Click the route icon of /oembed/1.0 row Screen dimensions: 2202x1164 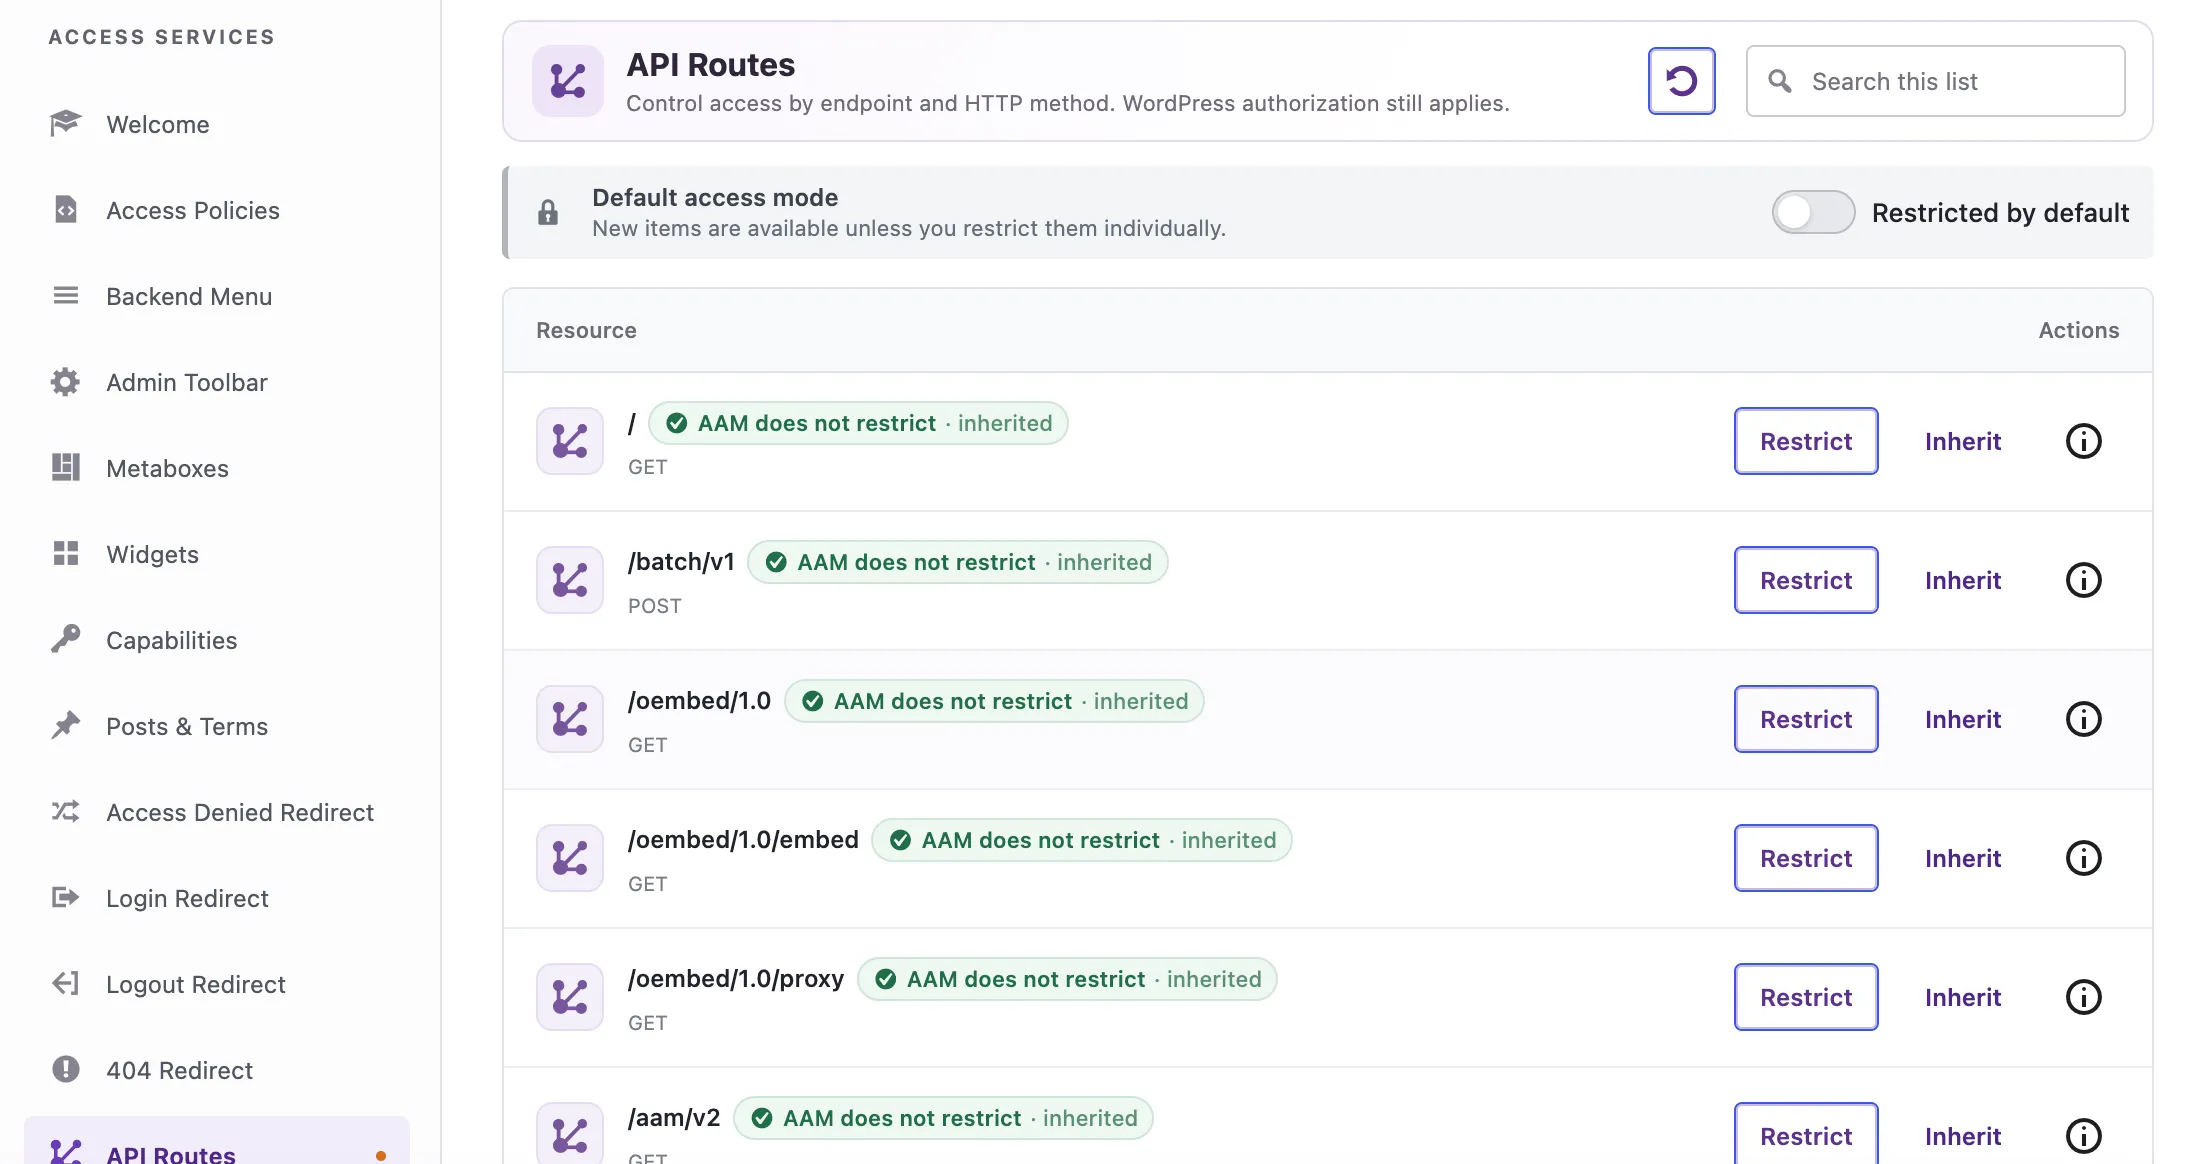click(x=570, y=719)
